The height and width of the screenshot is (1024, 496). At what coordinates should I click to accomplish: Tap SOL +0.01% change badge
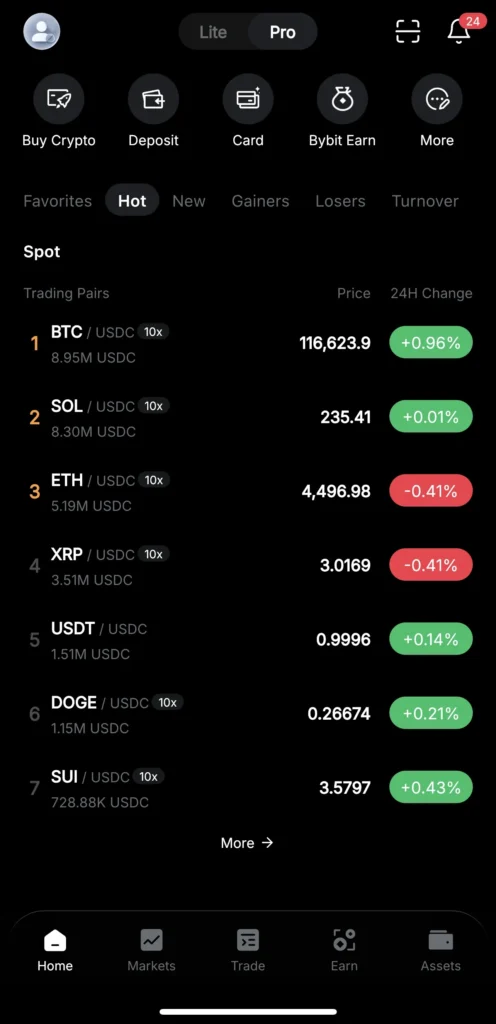(x=431, y=417)
